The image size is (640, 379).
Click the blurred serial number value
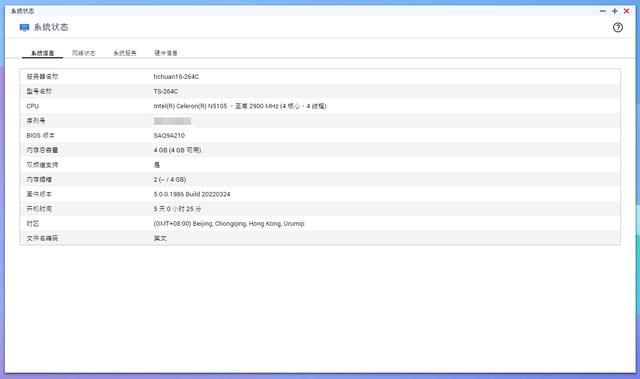point(172,121)
